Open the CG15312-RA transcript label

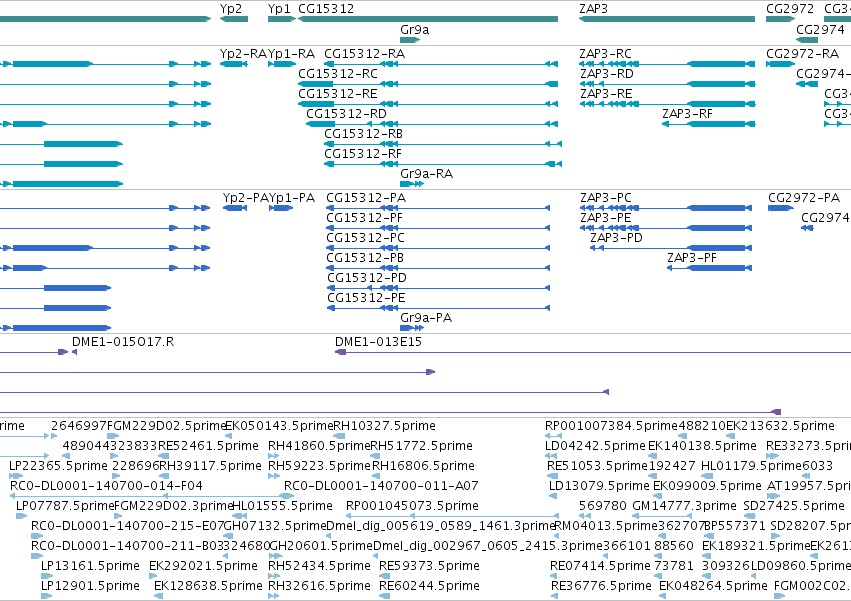click(x=365, y=54)
